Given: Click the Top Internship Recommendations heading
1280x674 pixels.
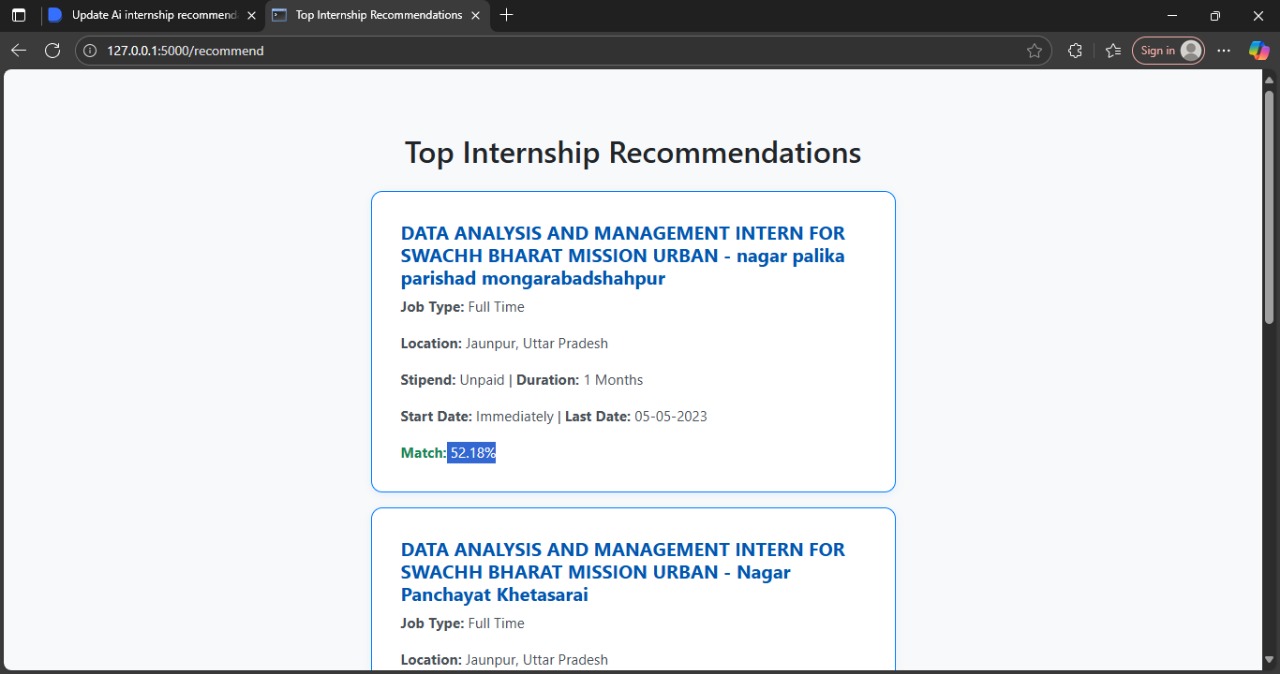Looking at the screenshot, I should (633, 153).
